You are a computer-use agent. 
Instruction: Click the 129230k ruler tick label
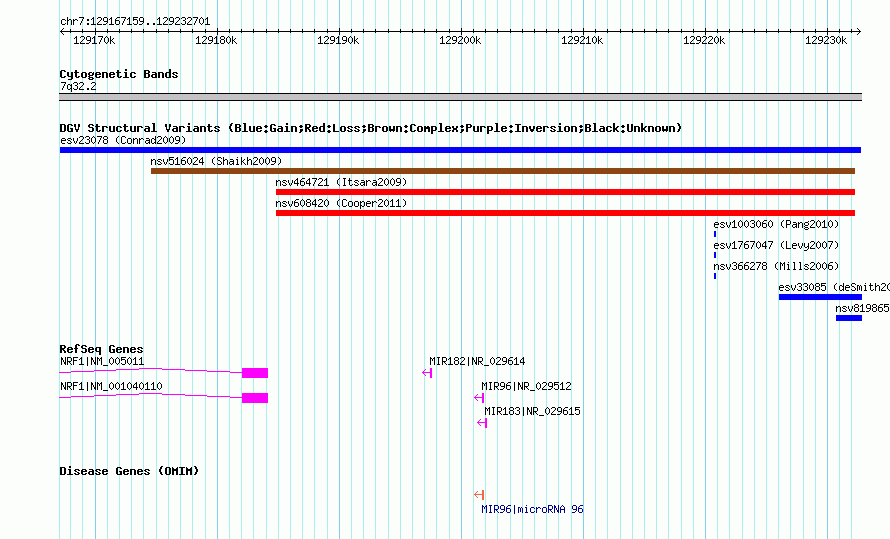click(x=826, y=40)
